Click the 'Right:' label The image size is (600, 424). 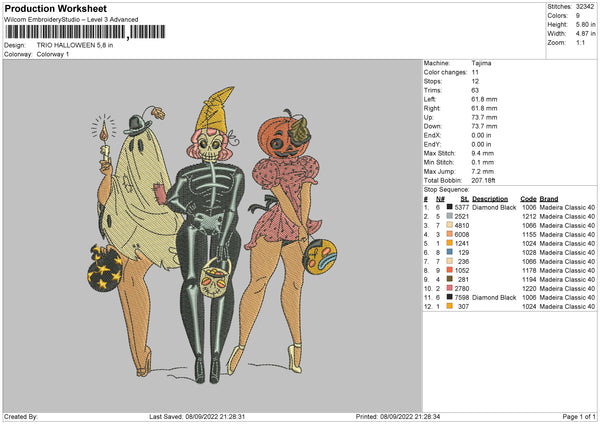[432, 108]
